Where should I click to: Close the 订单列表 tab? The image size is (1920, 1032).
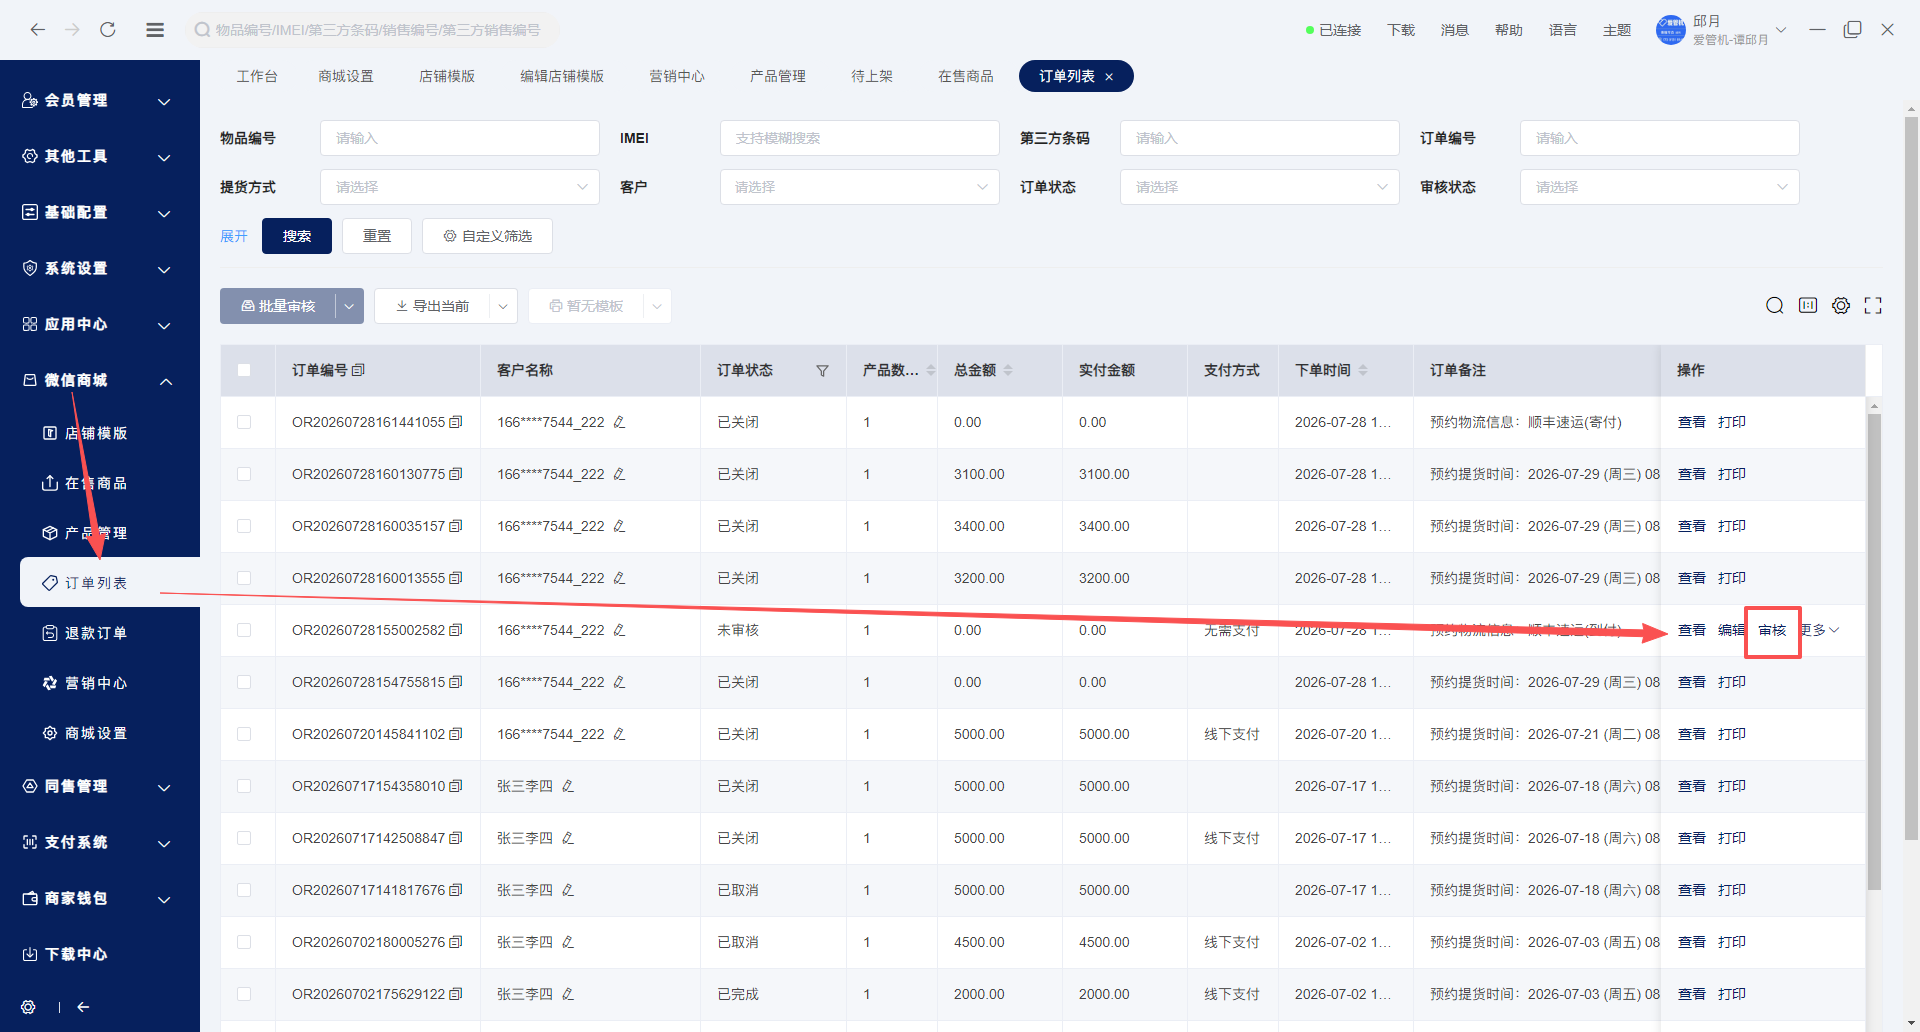(x=1109, y=77)
